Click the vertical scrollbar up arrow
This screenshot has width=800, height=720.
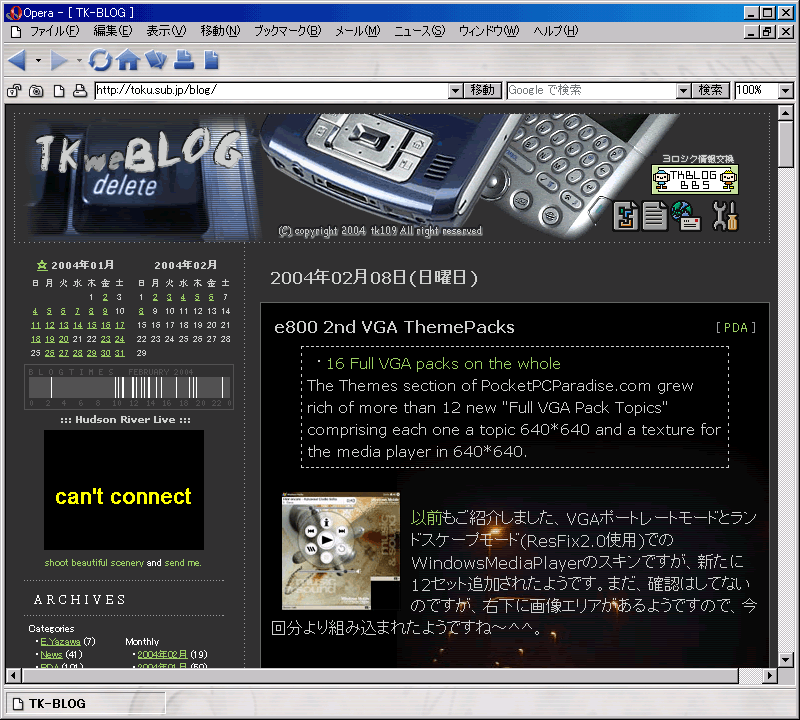[786, 113]
